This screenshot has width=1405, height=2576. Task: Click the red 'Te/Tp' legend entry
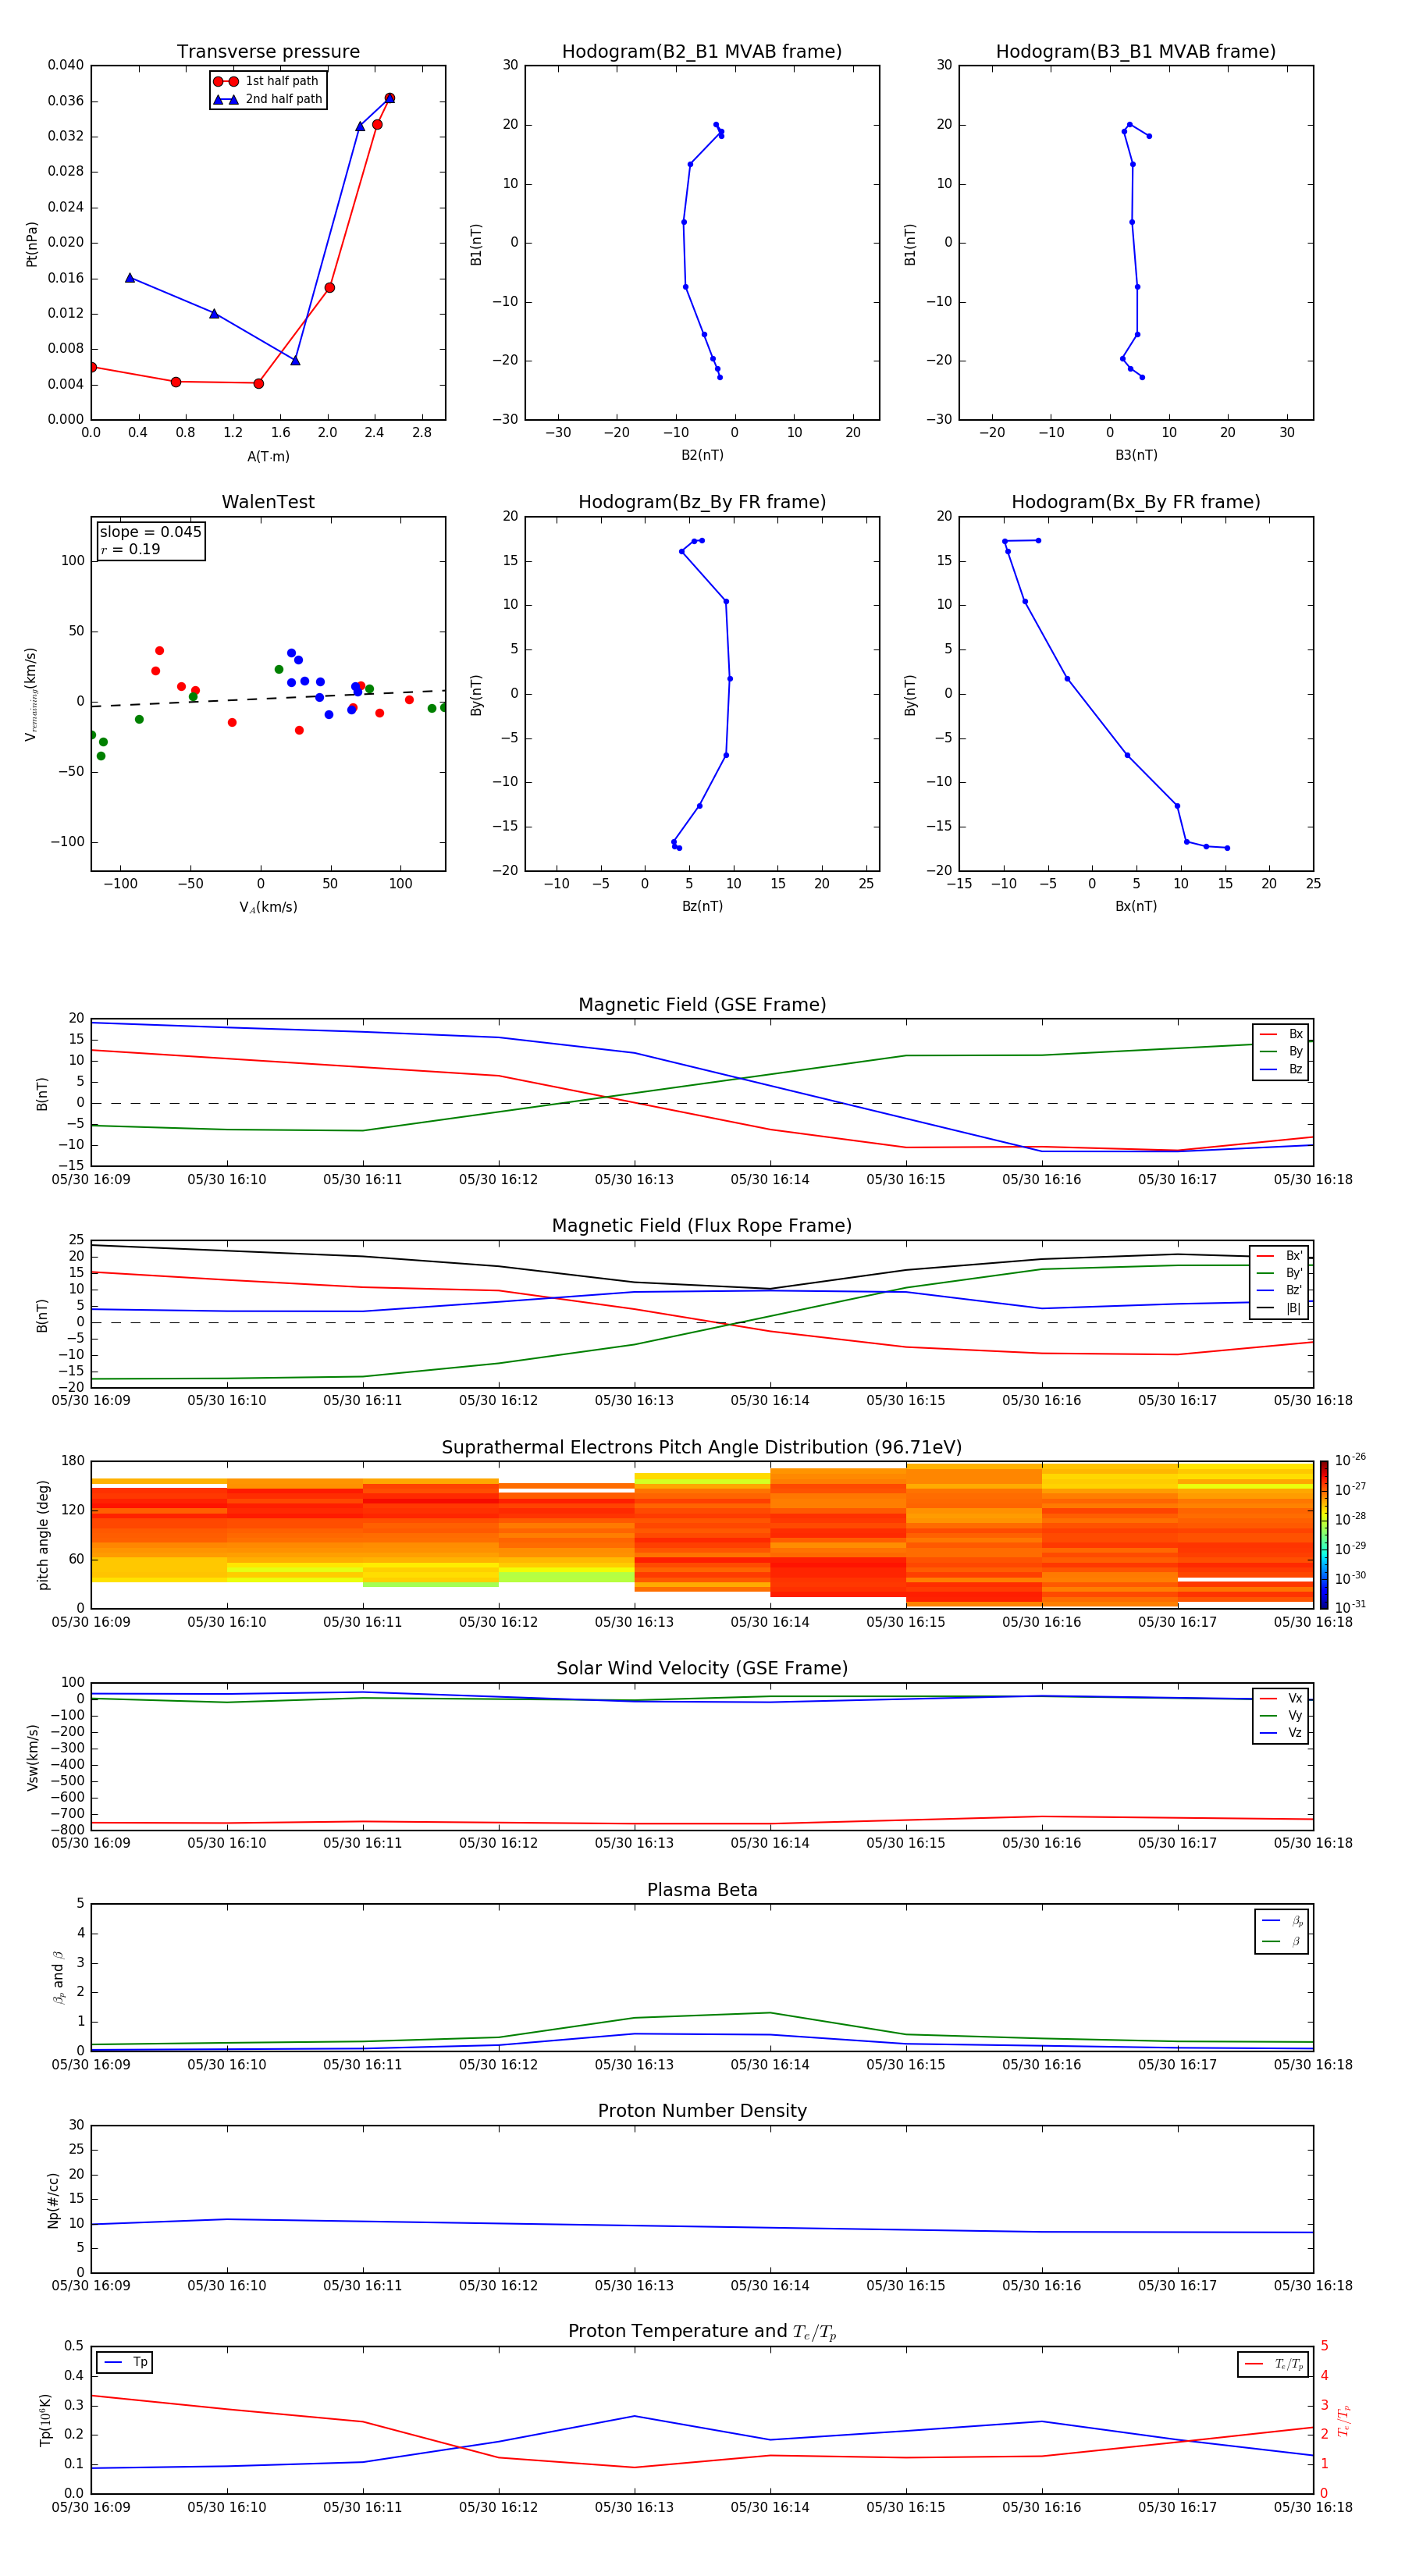(x=1273, y=2364)
